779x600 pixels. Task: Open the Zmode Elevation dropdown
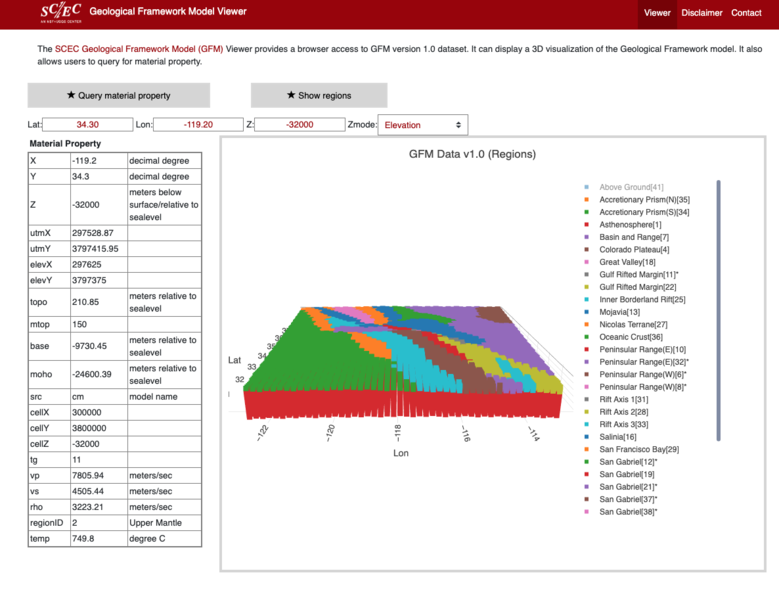click(x=423, y=125)
